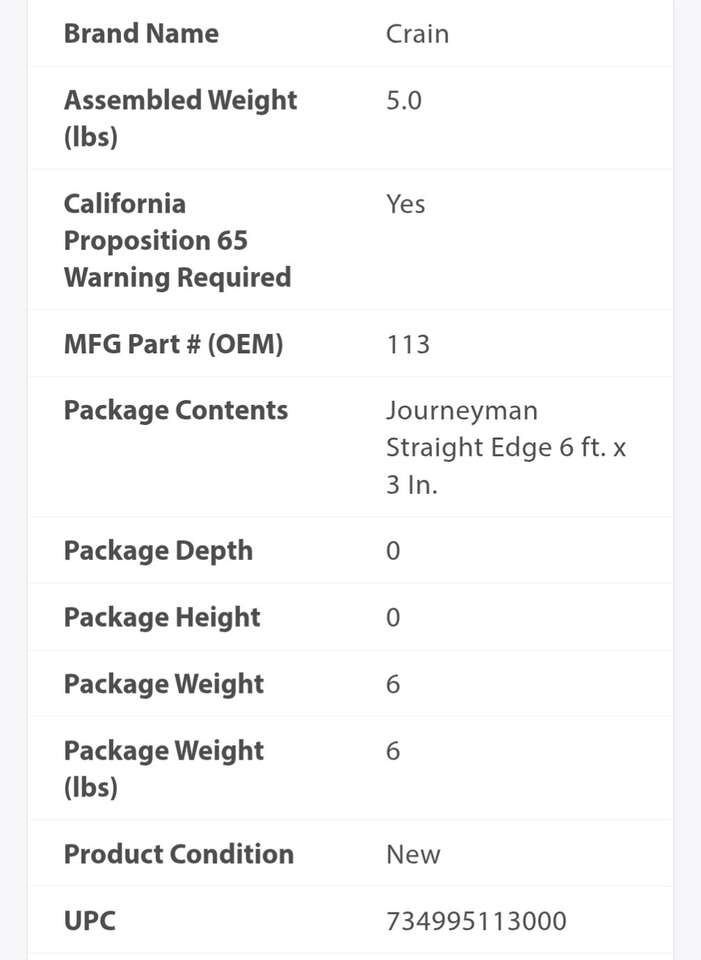Viewport: 701px width, 960px height.
Task: Click Assembled Weight (lbs) label
Action: pos(180,118)
